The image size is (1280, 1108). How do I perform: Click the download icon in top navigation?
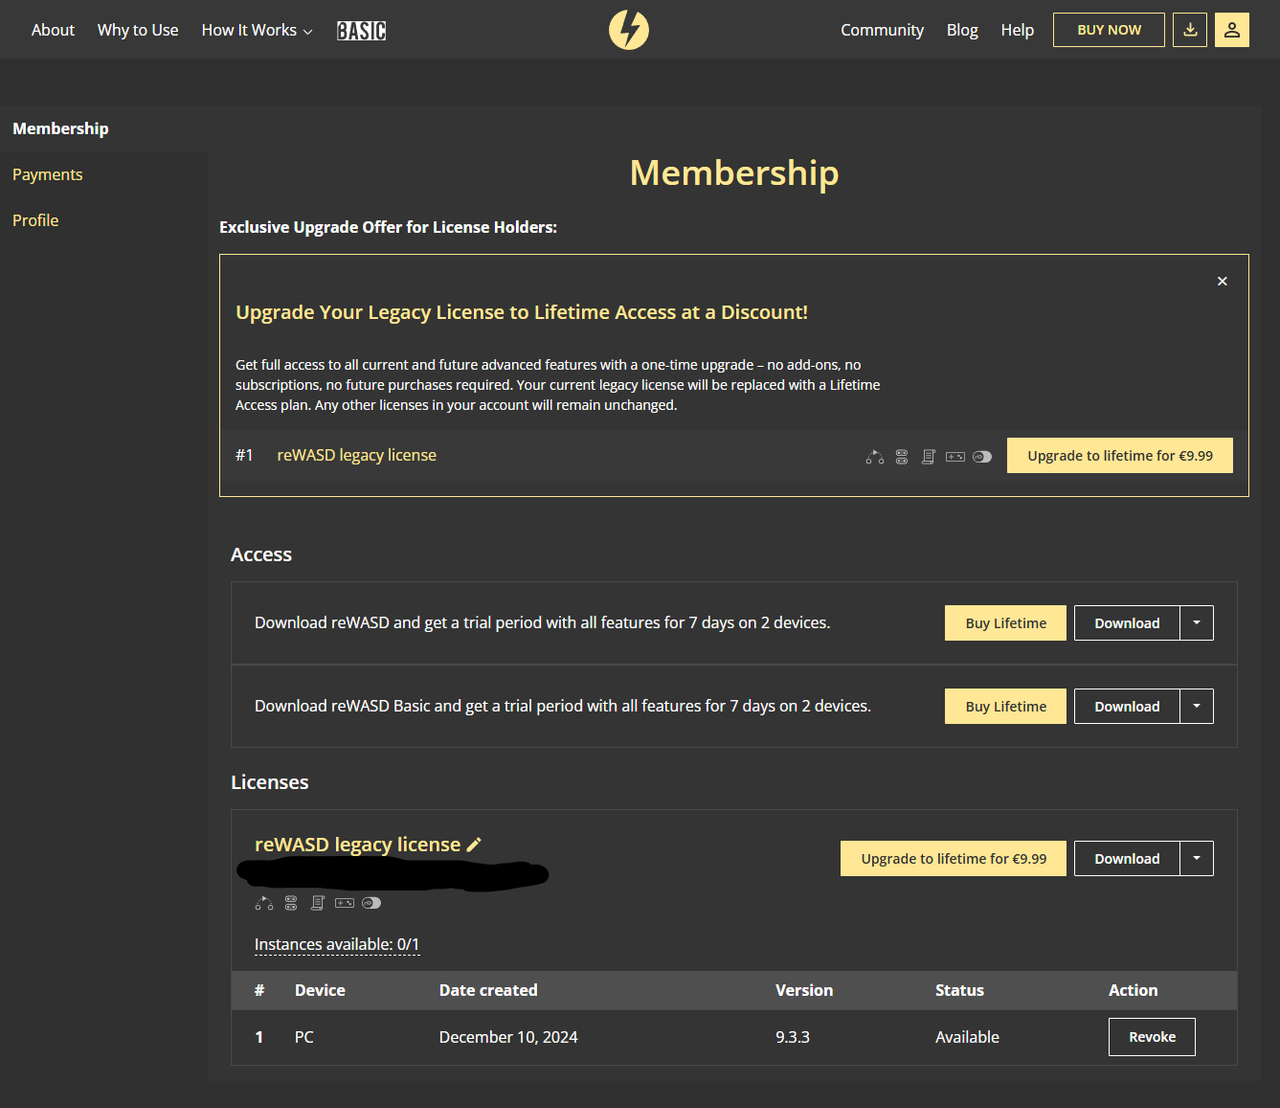tap(1190, 30)
